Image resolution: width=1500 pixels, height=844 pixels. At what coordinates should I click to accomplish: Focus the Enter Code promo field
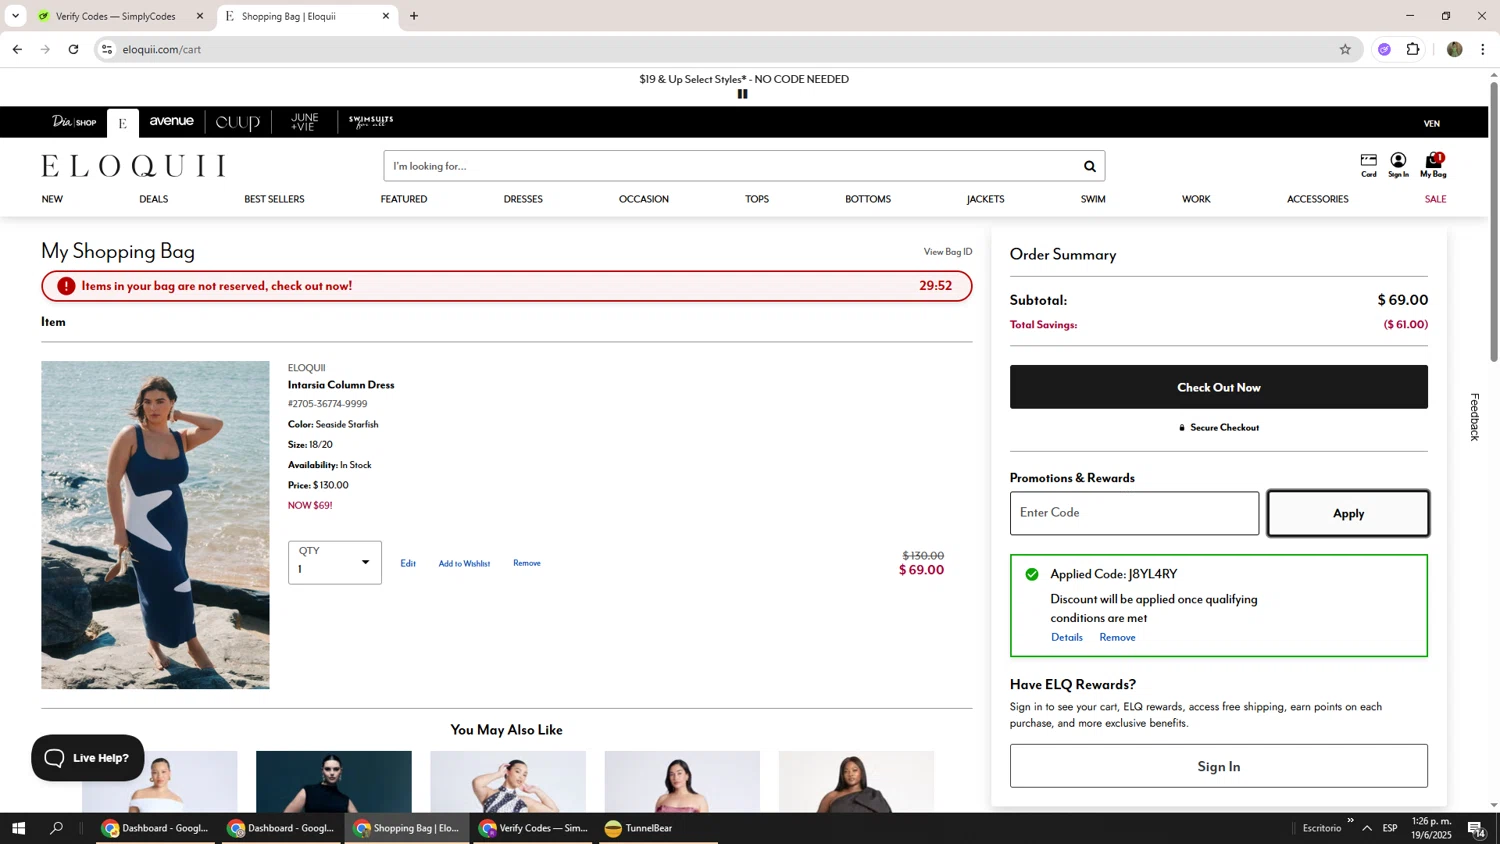[x=1134, y=513]
